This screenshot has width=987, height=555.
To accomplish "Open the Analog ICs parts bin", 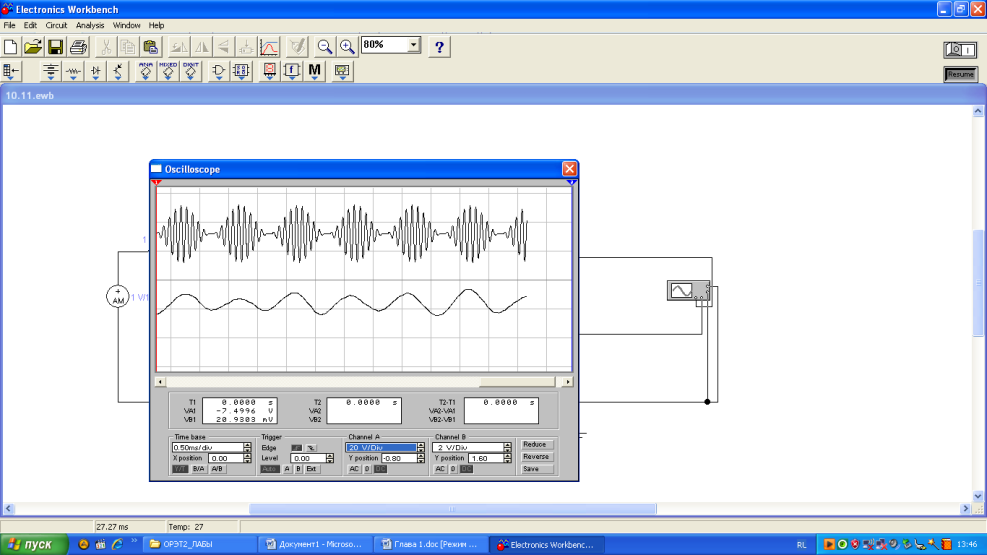I will point(145,71).
